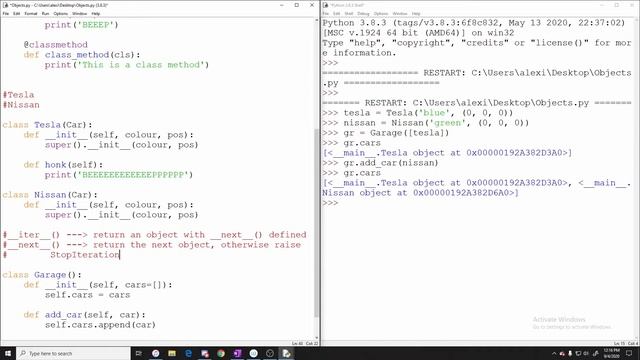Viewport: 640px width, 360px height.
Task: Click '#Tesla' comment in editor
Action: point(18,95)
